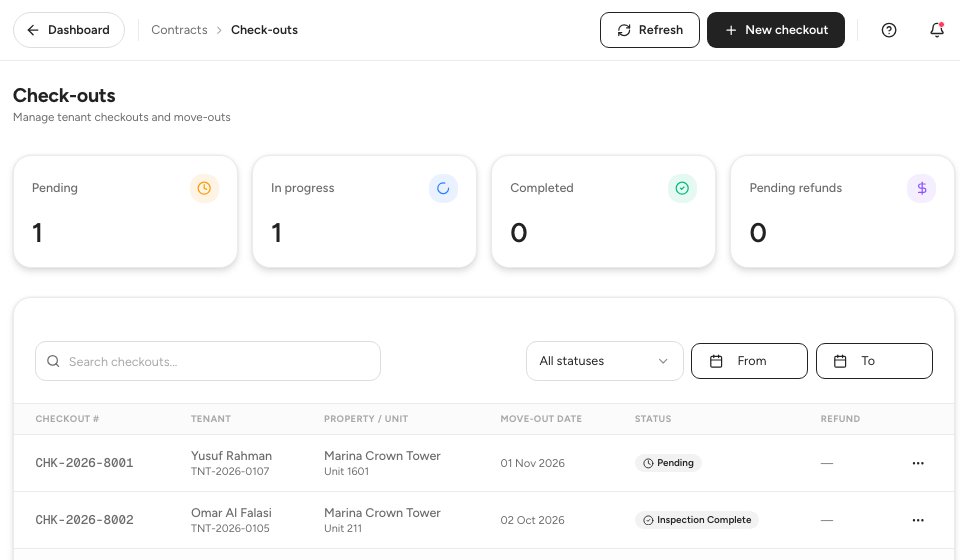
Task: Click the Completed summary card
Action: click(604, 211)
